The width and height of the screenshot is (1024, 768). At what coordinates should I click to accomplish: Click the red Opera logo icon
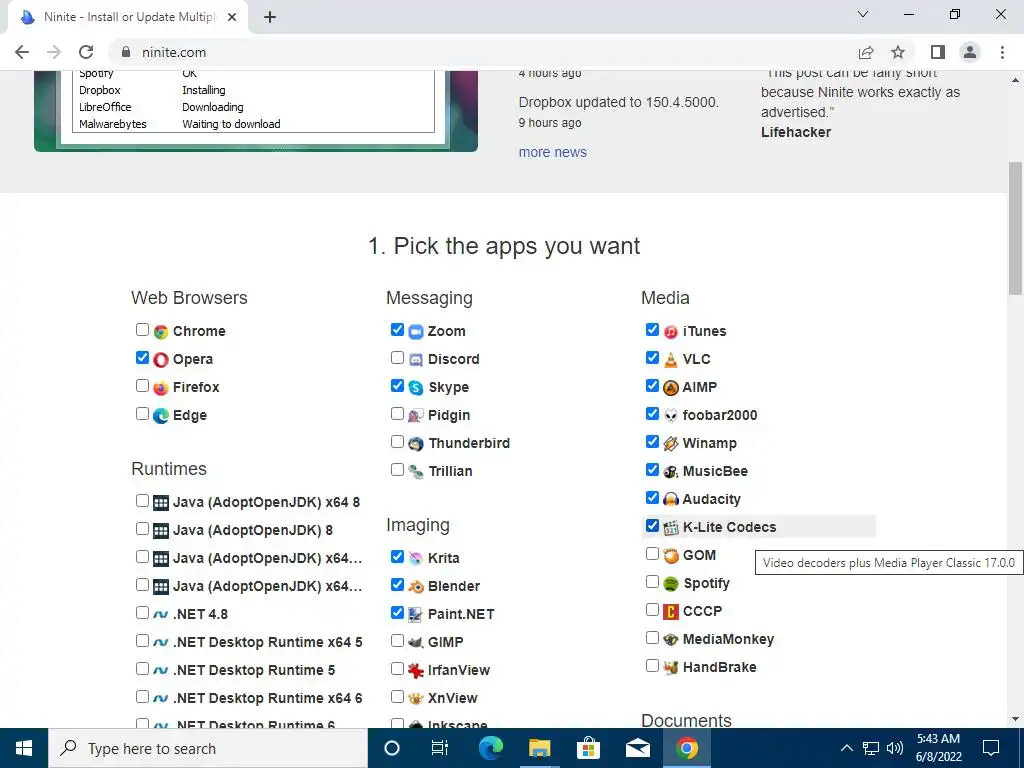(161, 360)
